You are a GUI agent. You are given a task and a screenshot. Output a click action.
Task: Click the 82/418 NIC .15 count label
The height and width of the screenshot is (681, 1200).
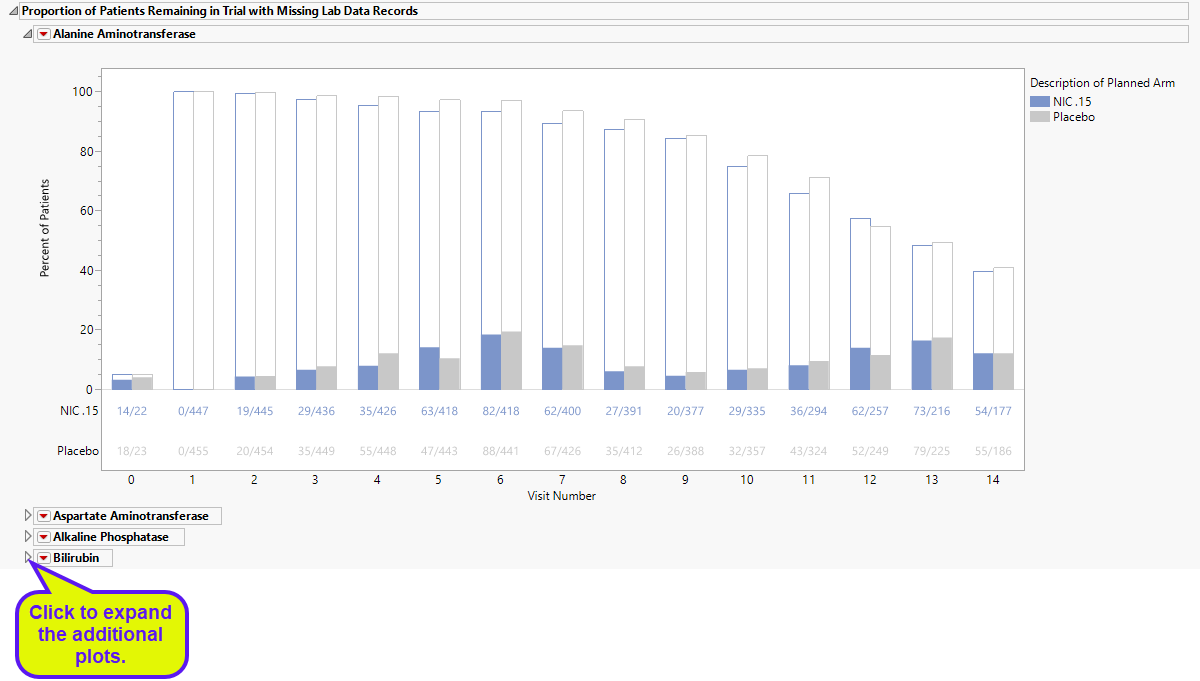tap(501, 411)
